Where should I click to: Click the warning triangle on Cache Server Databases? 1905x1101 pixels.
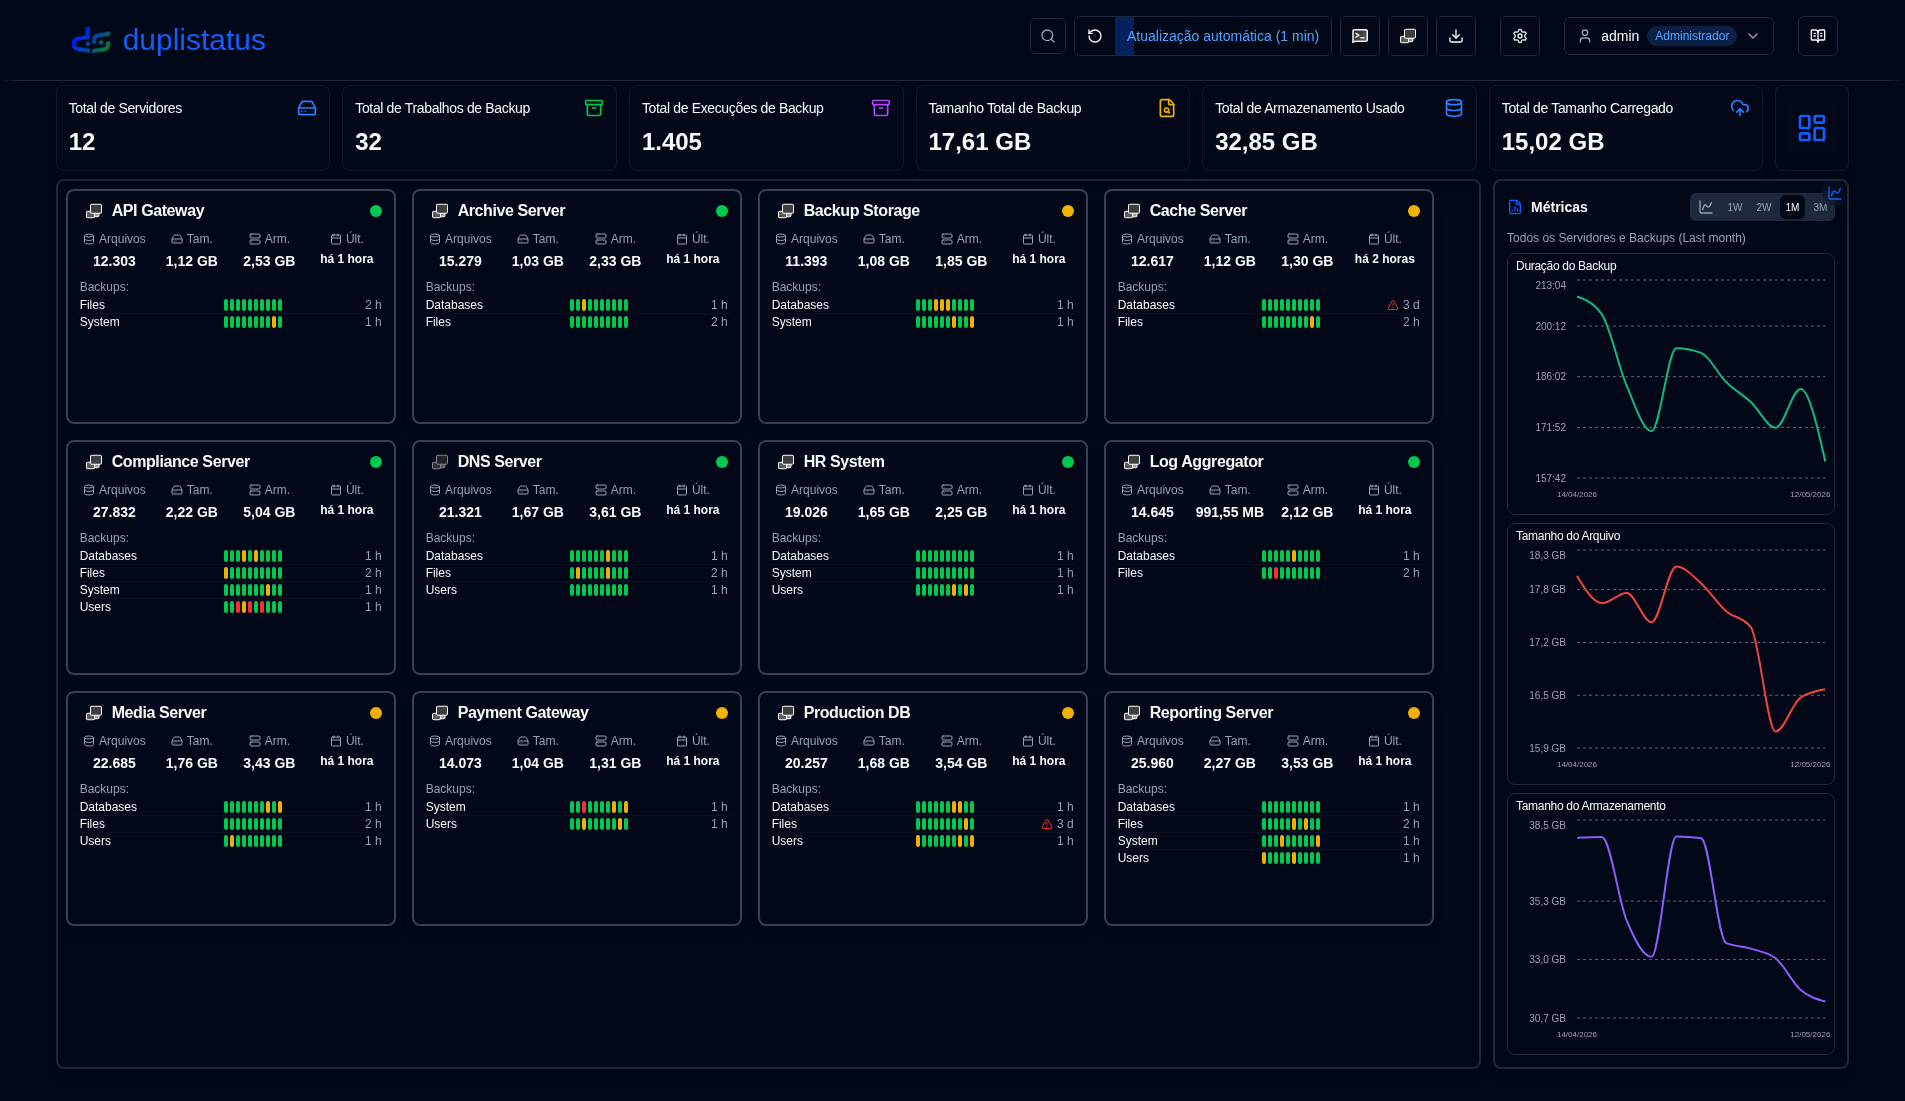(1393, 305)
